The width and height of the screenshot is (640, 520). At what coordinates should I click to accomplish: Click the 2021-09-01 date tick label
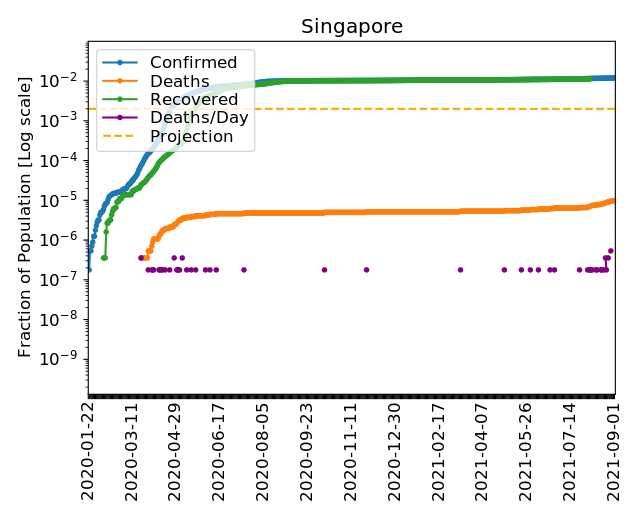[614, 450]
